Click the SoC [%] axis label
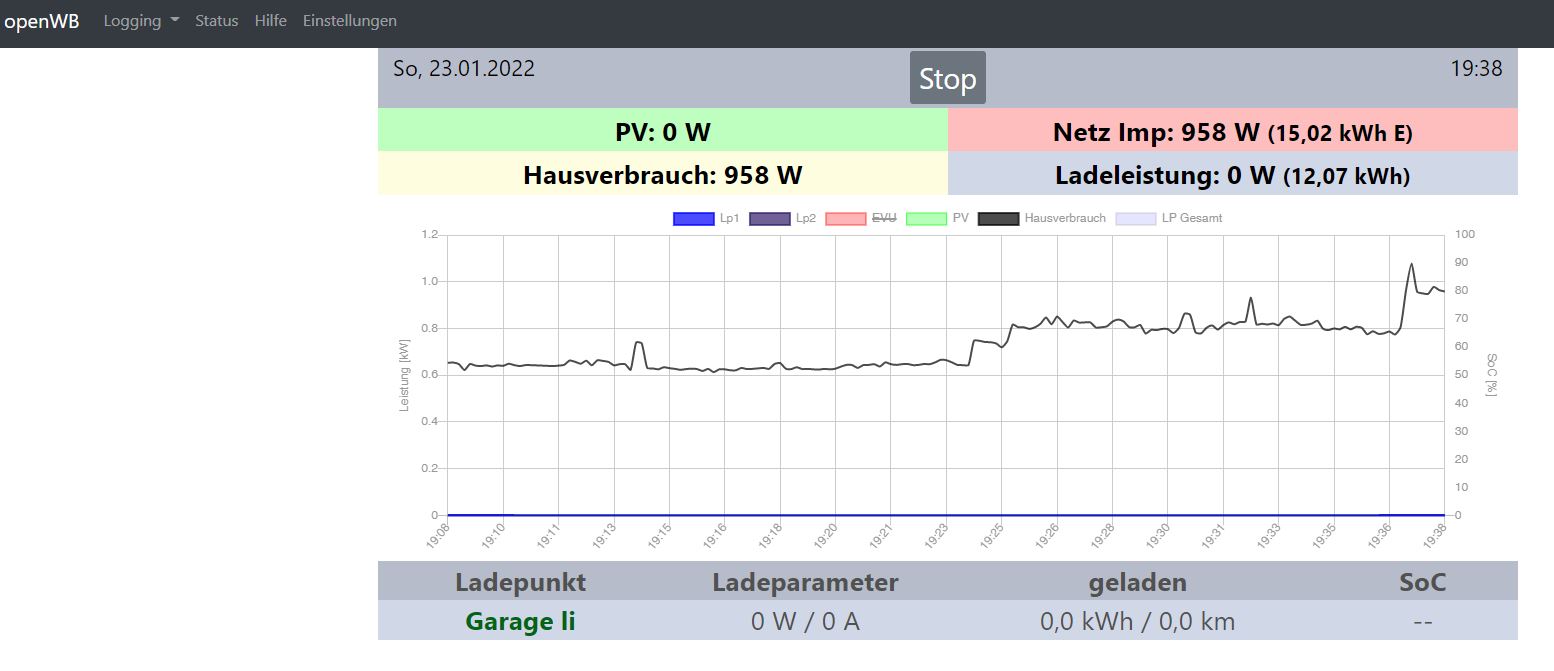This screenshot has height=671, width=1554. tap(1492, 374)
